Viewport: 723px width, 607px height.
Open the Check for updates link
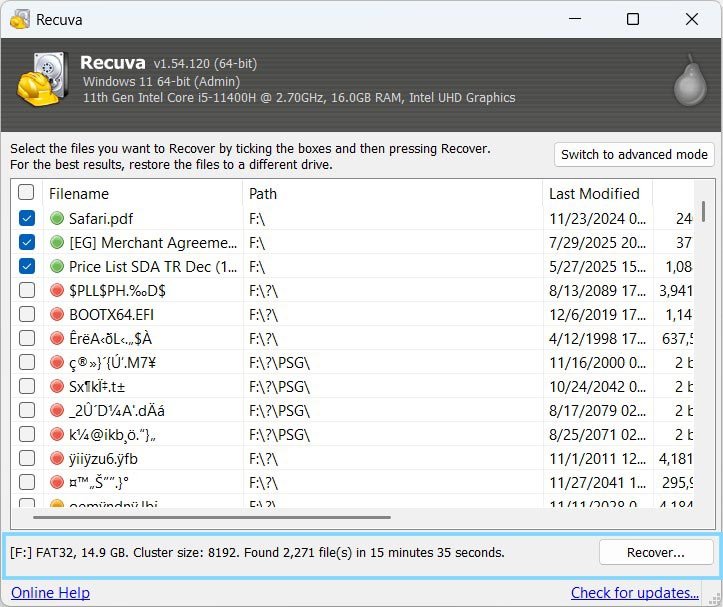click(634, 593)
